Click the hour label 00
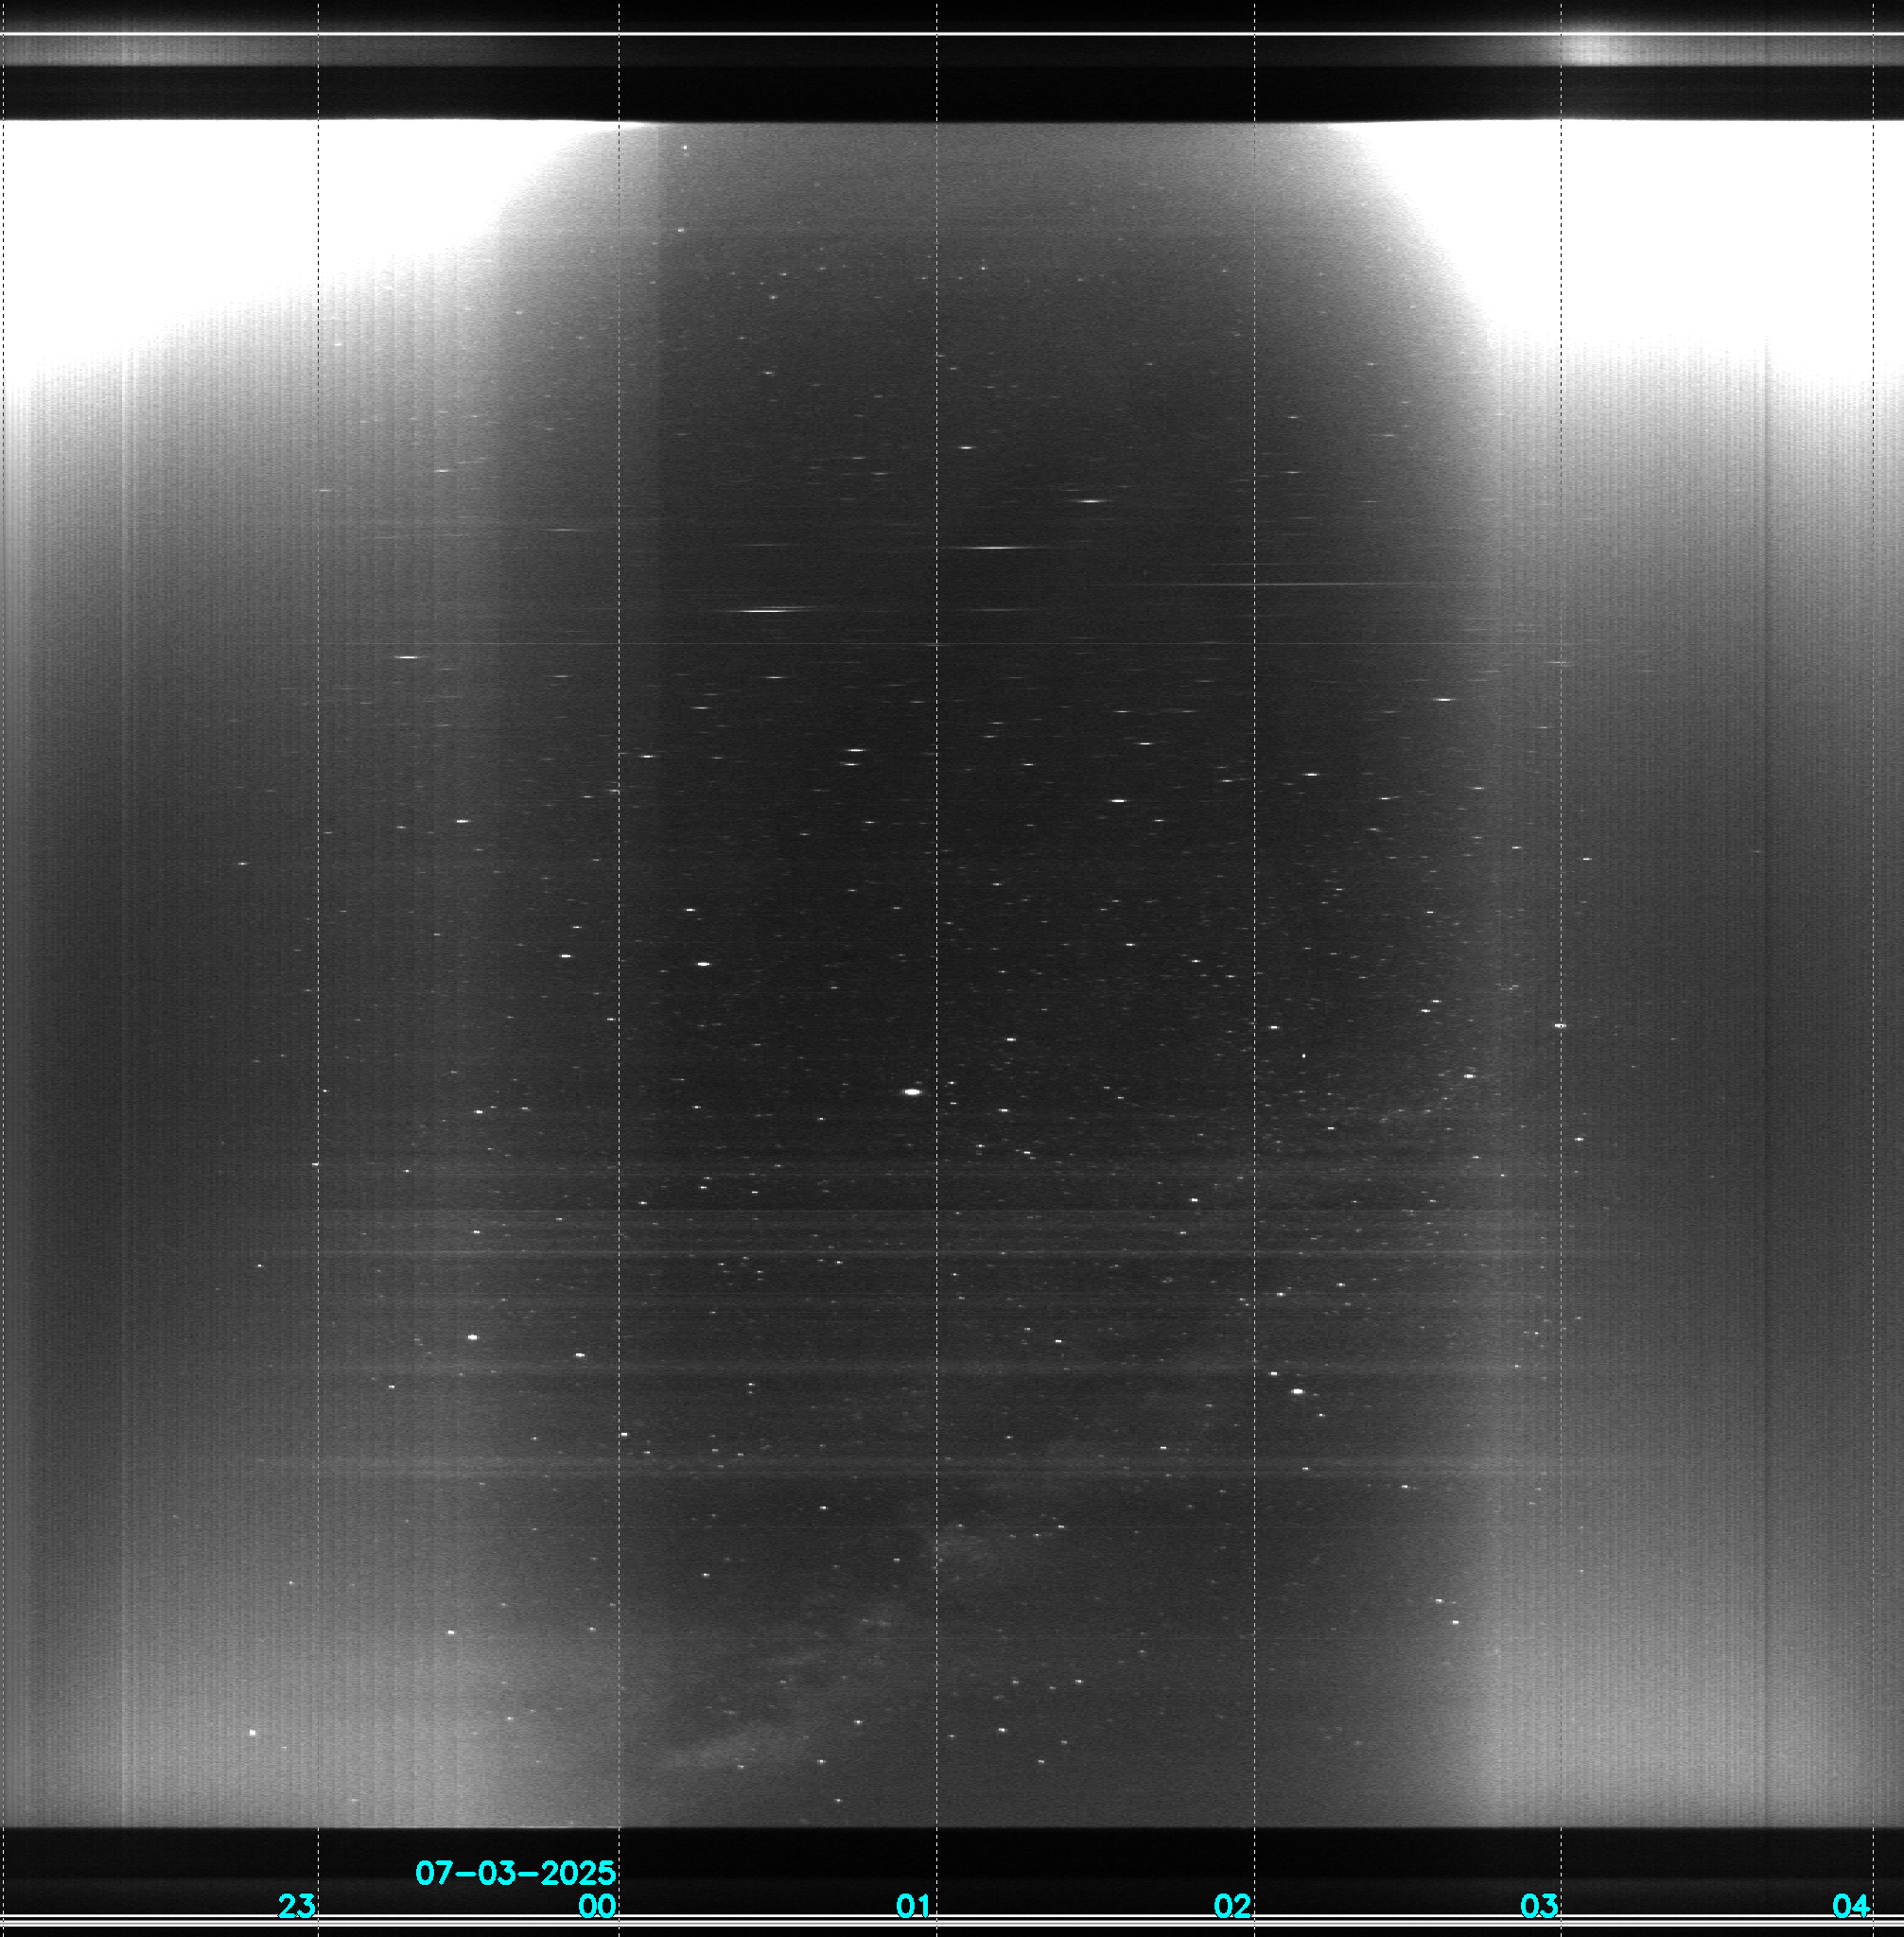The height and width of the screenshot is (1937, 1904). click(x=597, y=1906)
